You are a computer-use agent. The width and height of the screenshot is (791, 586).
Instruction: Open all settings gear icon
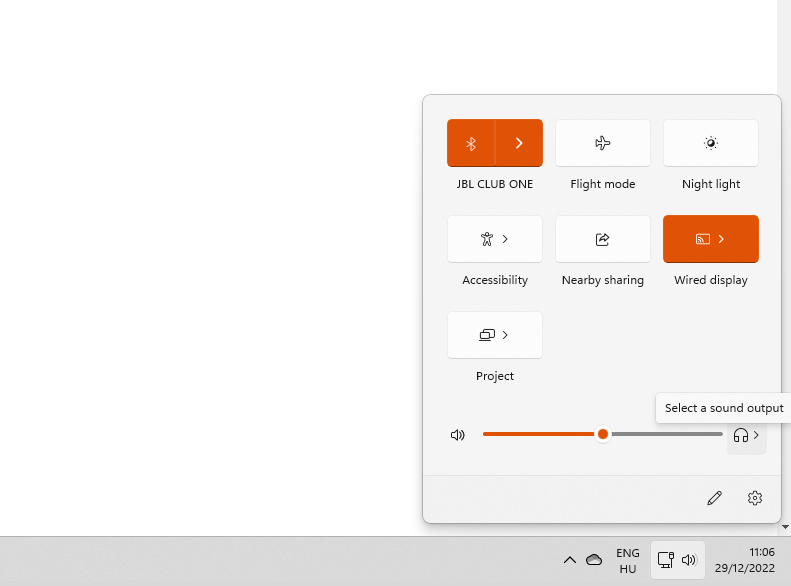tap(755, 498)
